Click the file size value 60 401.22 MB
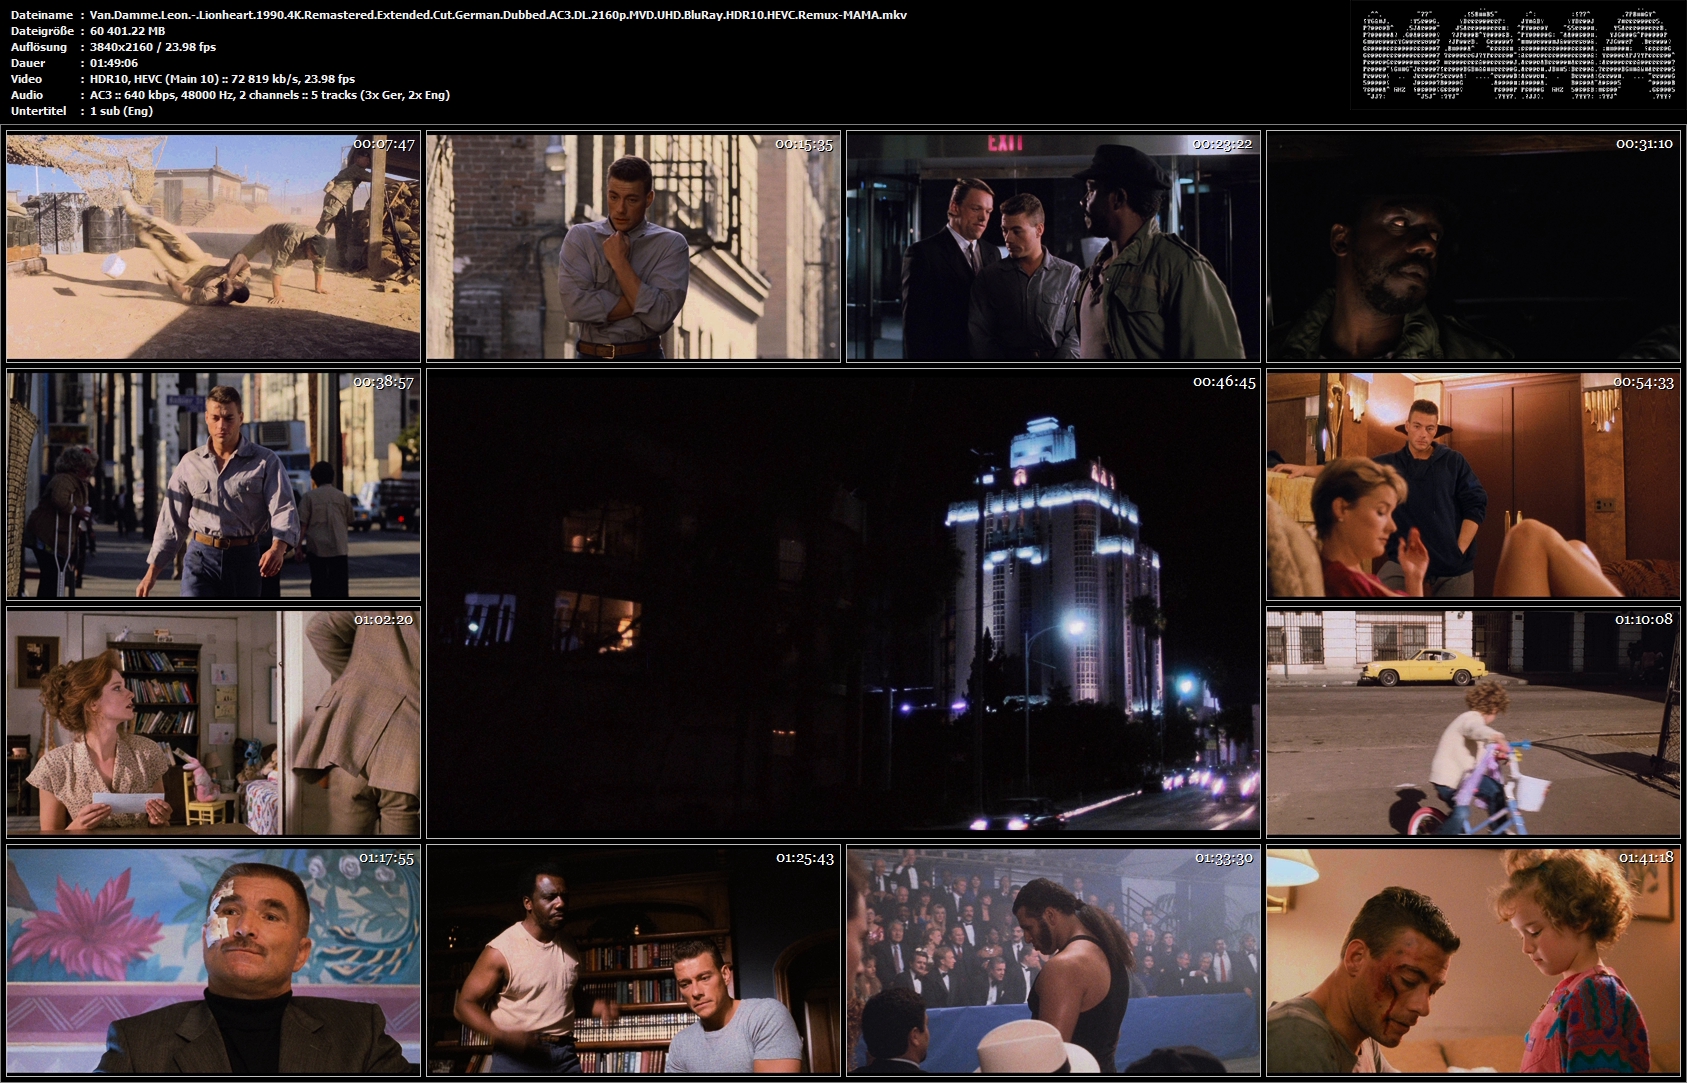 [x=128, y=31]
